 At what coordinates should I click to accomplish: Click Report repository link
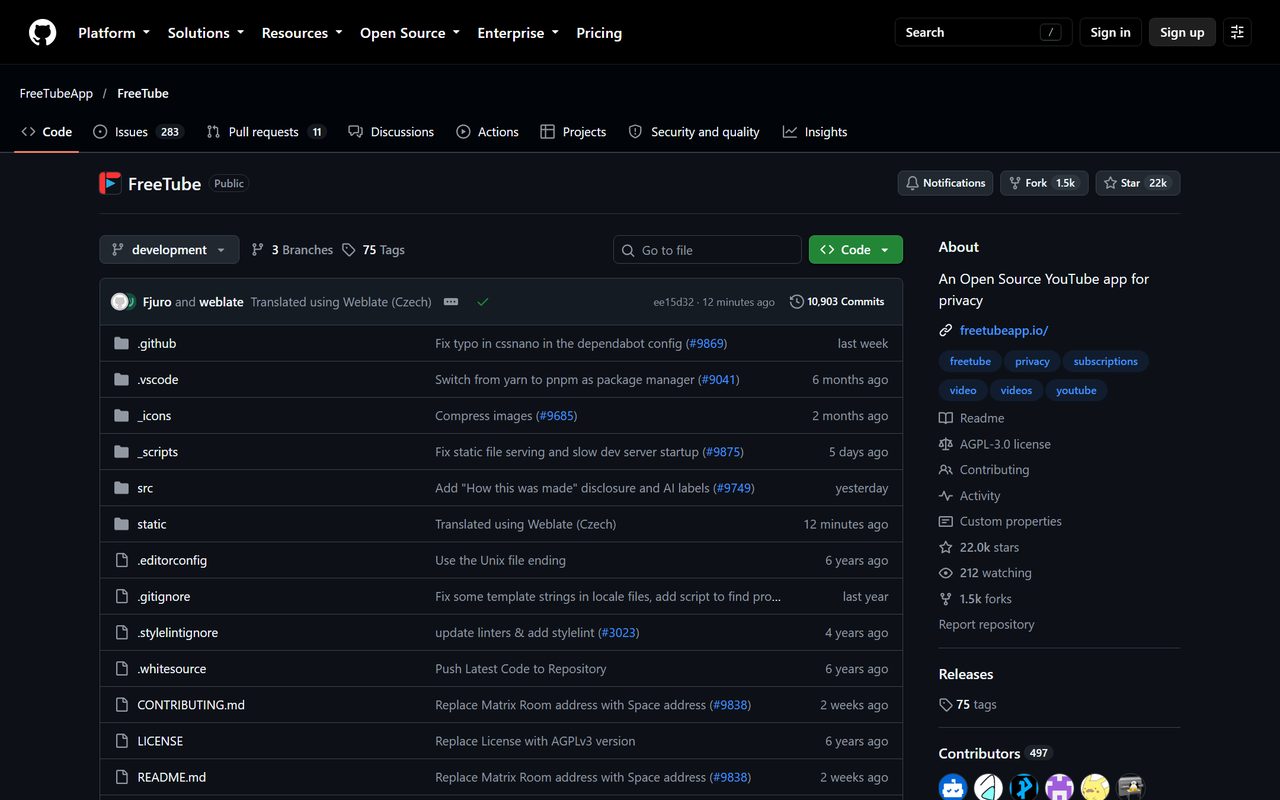point(986,624)
